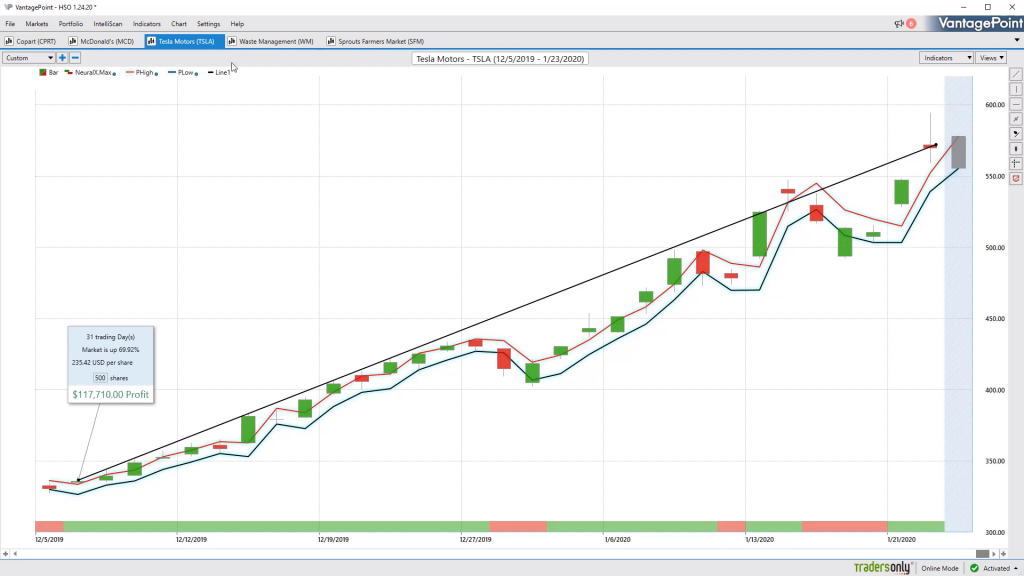Click the bottom-right plus icon below chart
The height and width of the screenshot is (576, 1024).
coord(1004,554)
